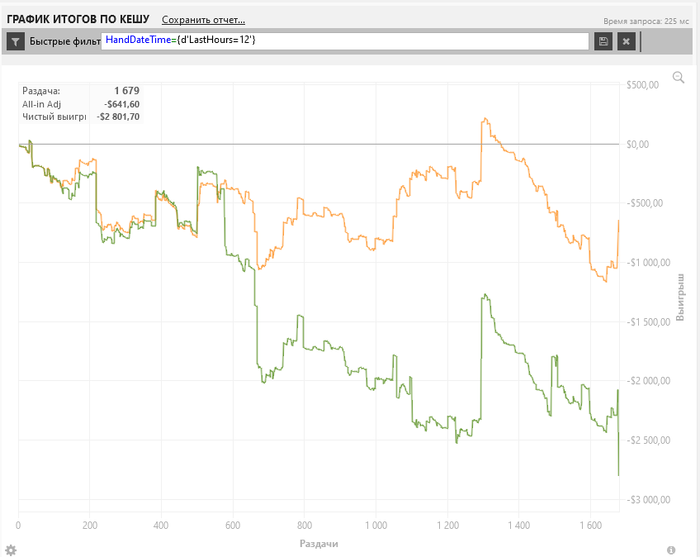Click the Раздачи axis title
The height and width of the screenshot is (557, 700).
(x=319, y=544)
